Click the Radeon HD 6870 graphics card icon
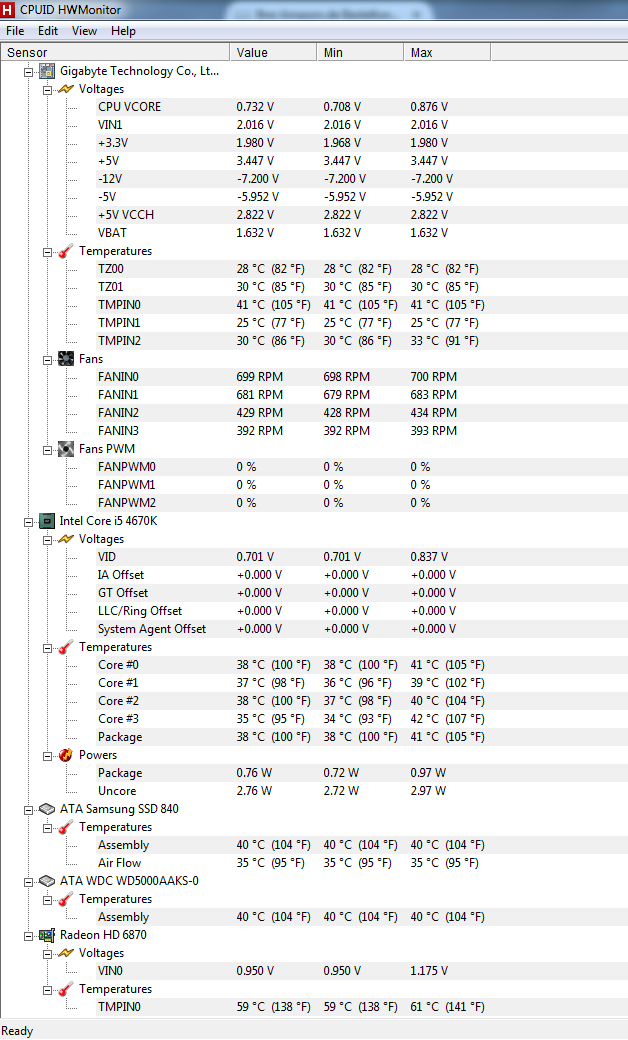Viewport: 628px width, 1040px height. (x=46, y=935)
